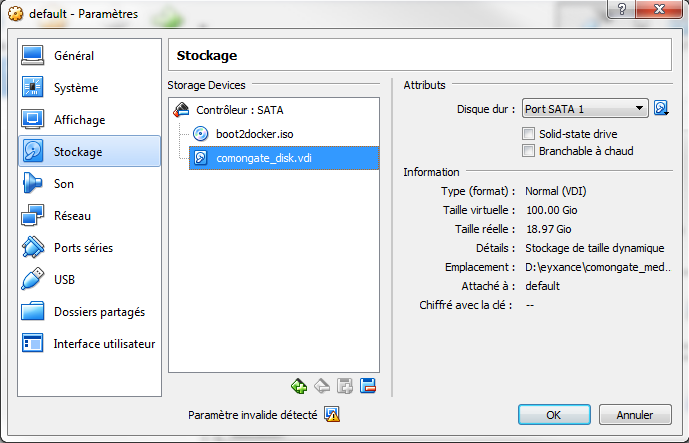Click the D:\eyxance location path value
Screen dimensions: 689x443
point(598,267)
